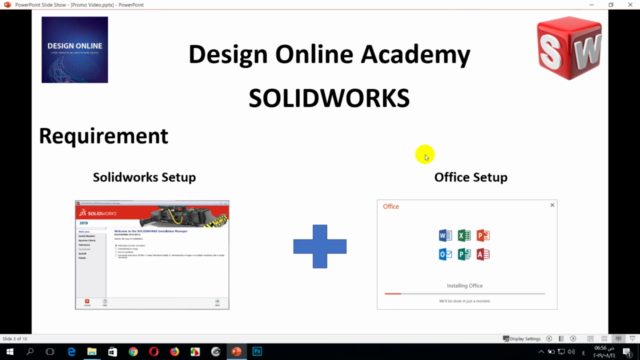640x360 pixels.
Task: Click the 'Solidworks Setup' label
Action: point(144,178)
